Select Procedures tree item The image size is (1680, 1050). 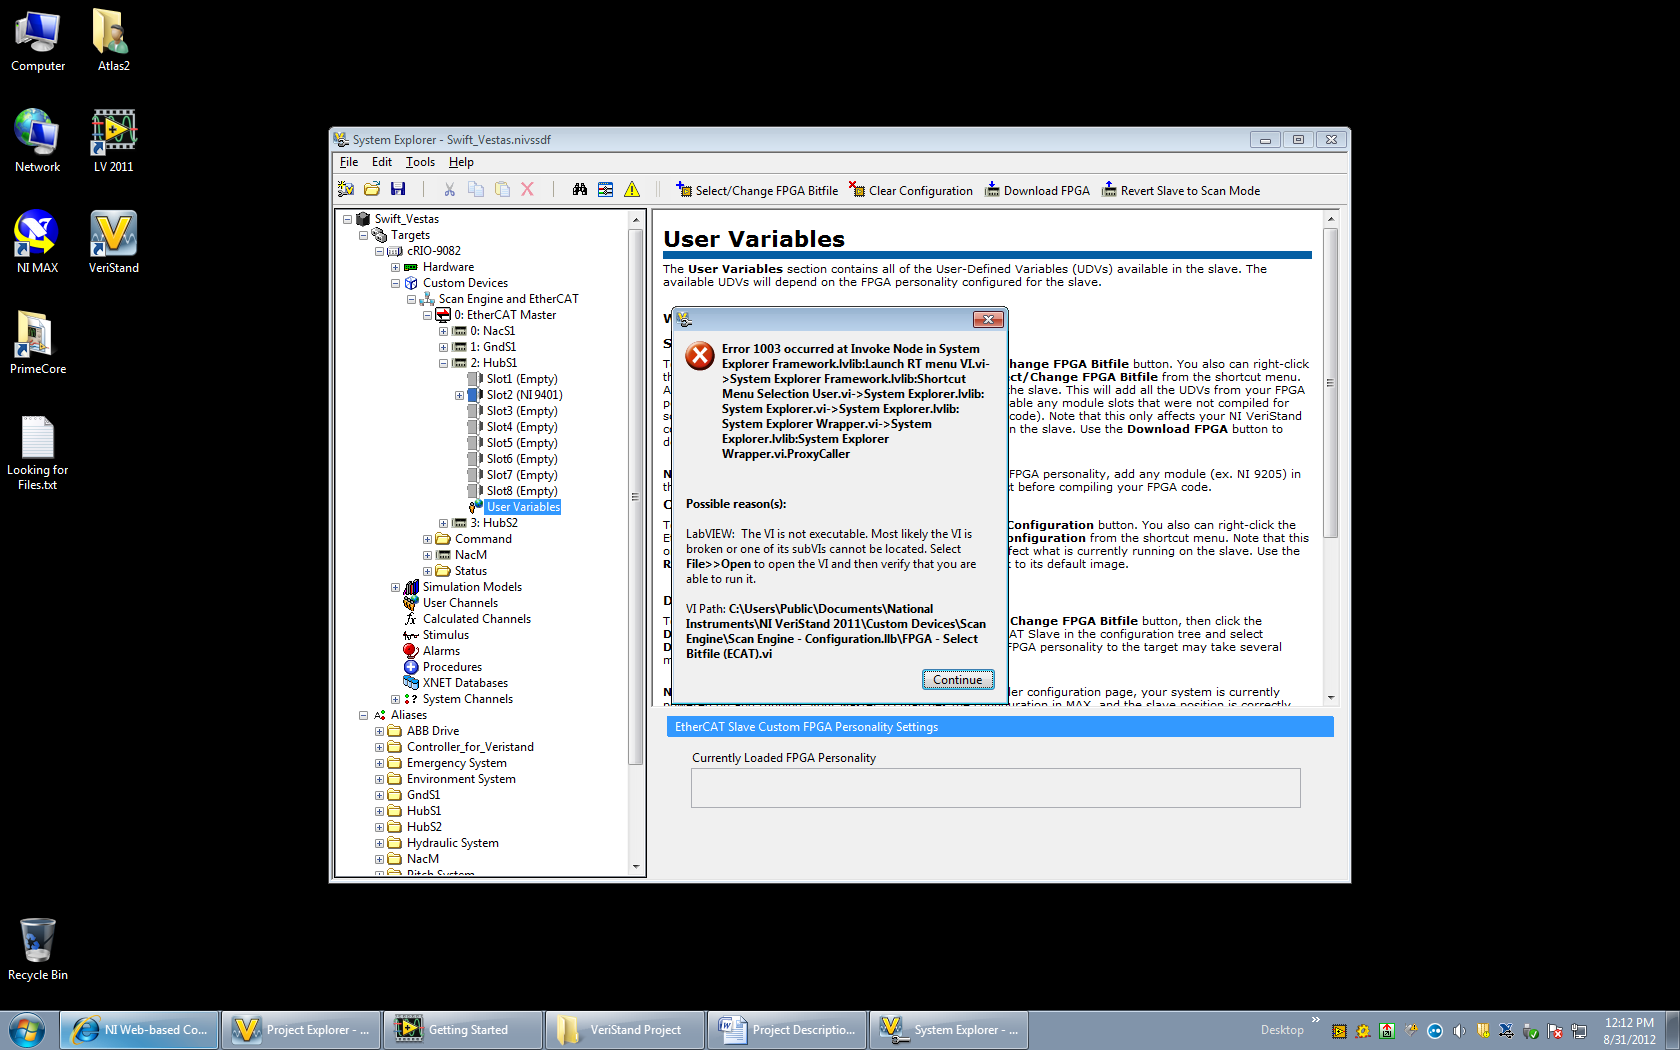pos(452,667)
